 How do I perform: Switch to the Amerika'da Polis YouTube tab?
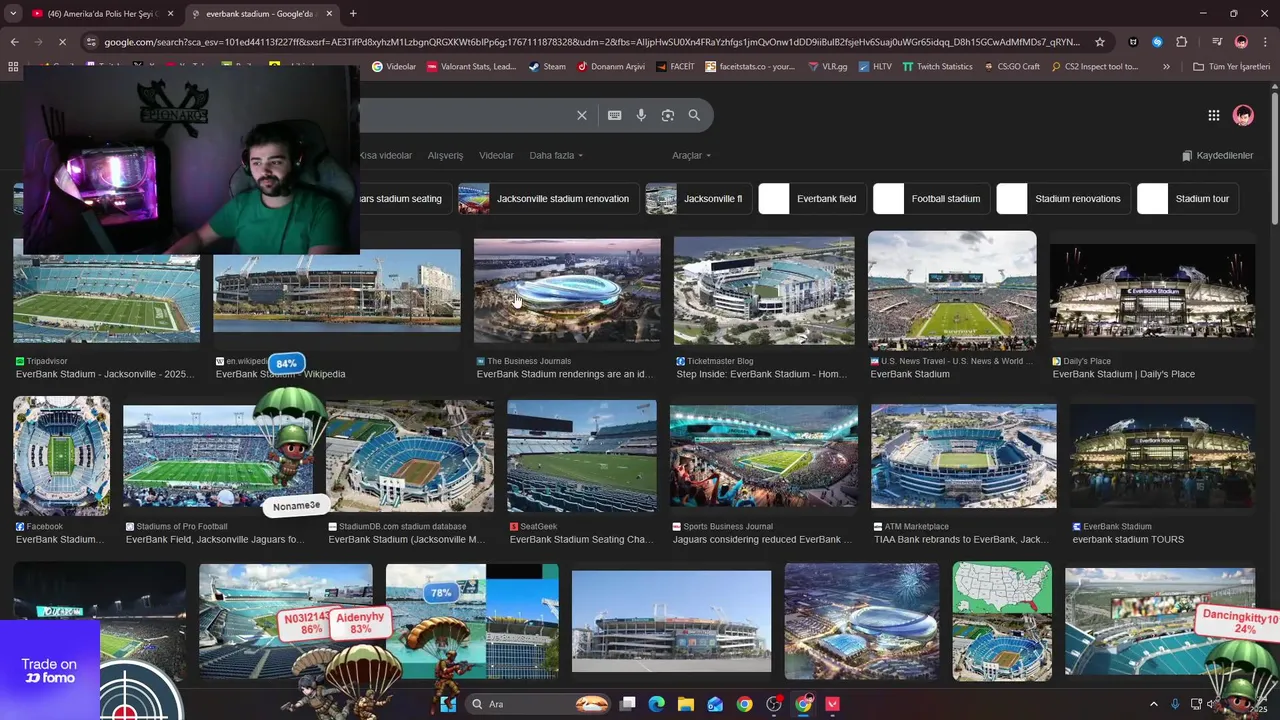pyautogui.click(x=102, y=13)
